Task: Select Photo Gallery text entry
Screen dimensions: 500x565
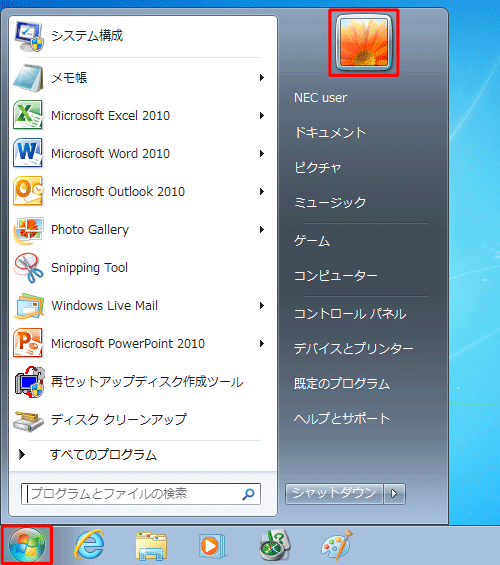Action: 90,230
